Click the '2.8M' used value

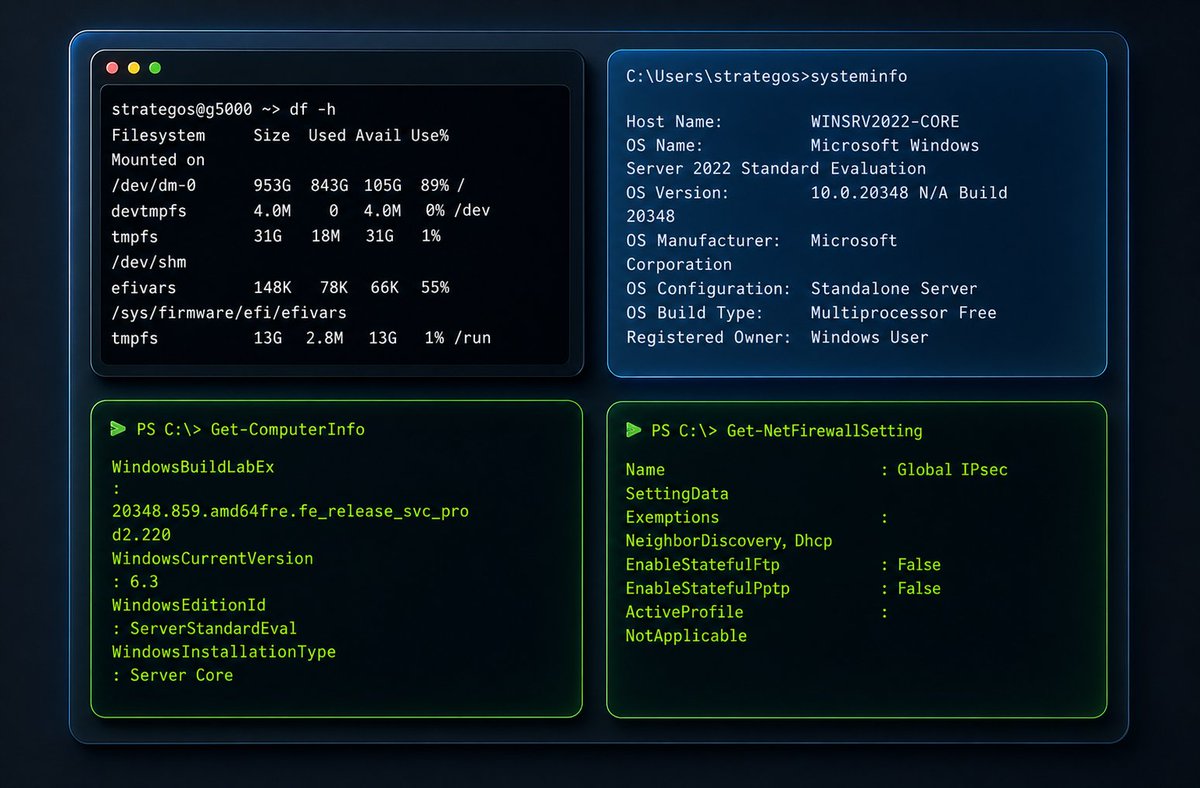coord(324,338)
